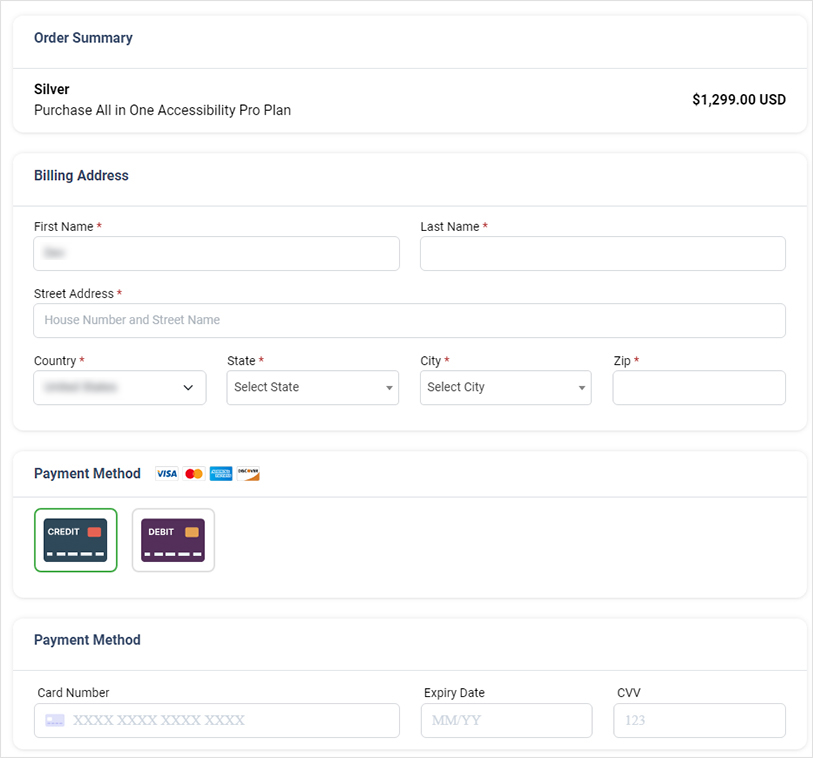
Task: Click the Mastercard logo
Action: click(193, 473)
